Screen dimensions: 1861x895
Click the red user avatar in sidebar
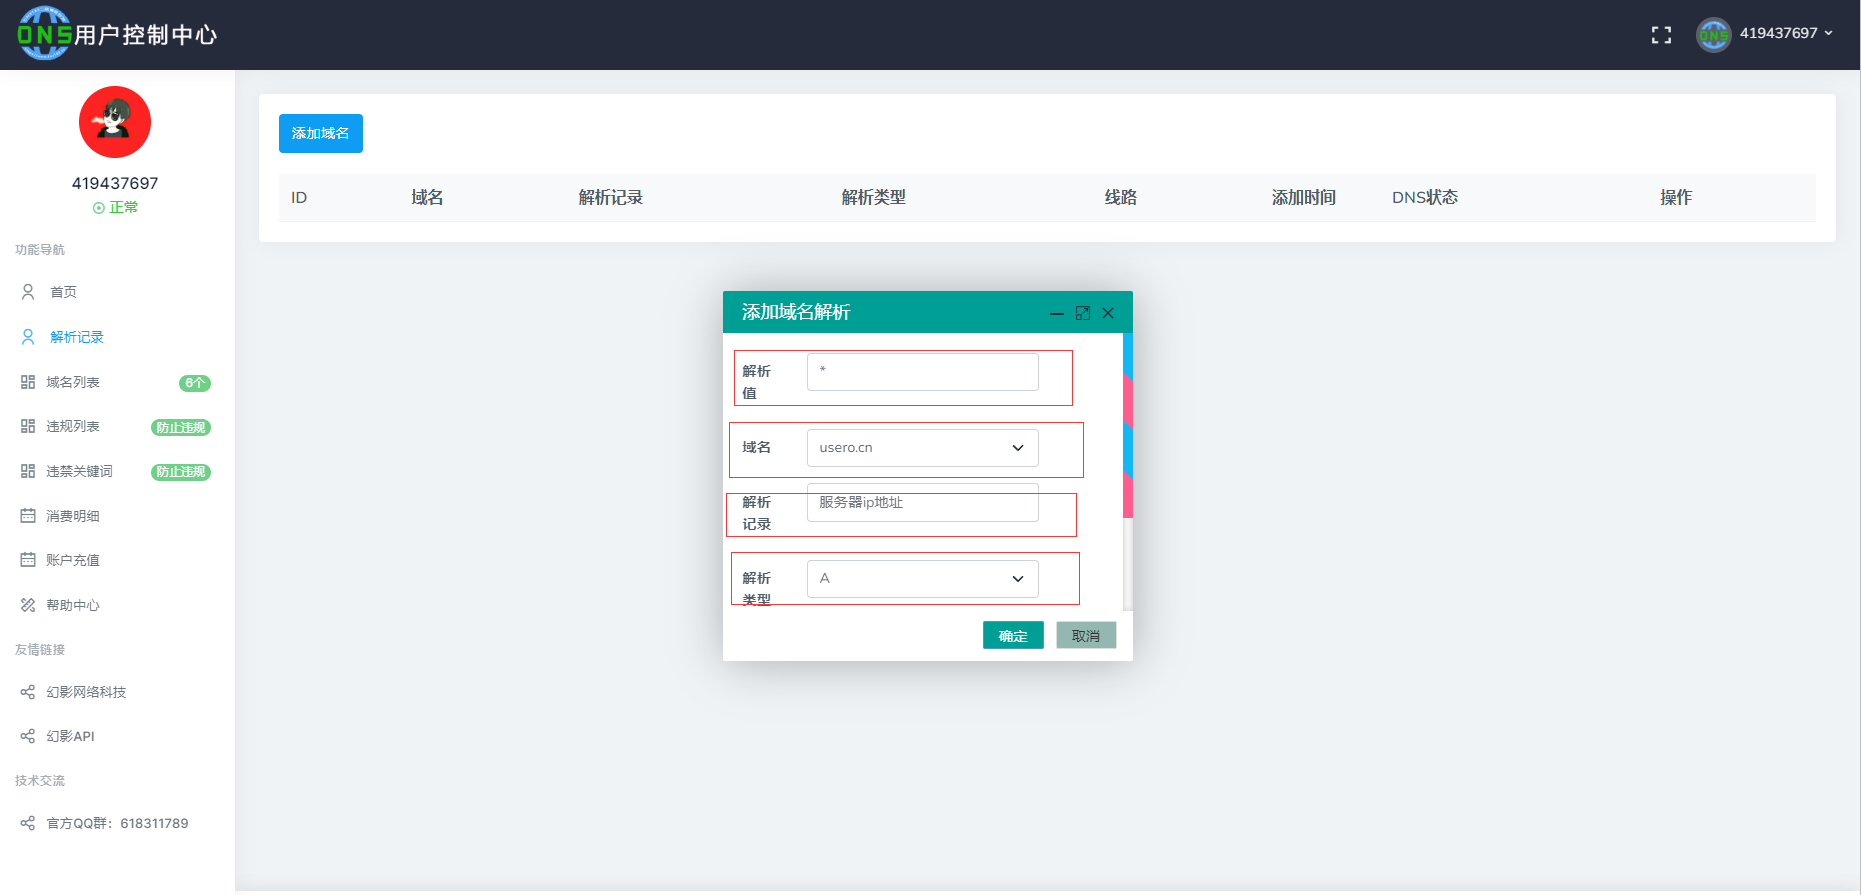pyautogui.click(x=115, y=122)
